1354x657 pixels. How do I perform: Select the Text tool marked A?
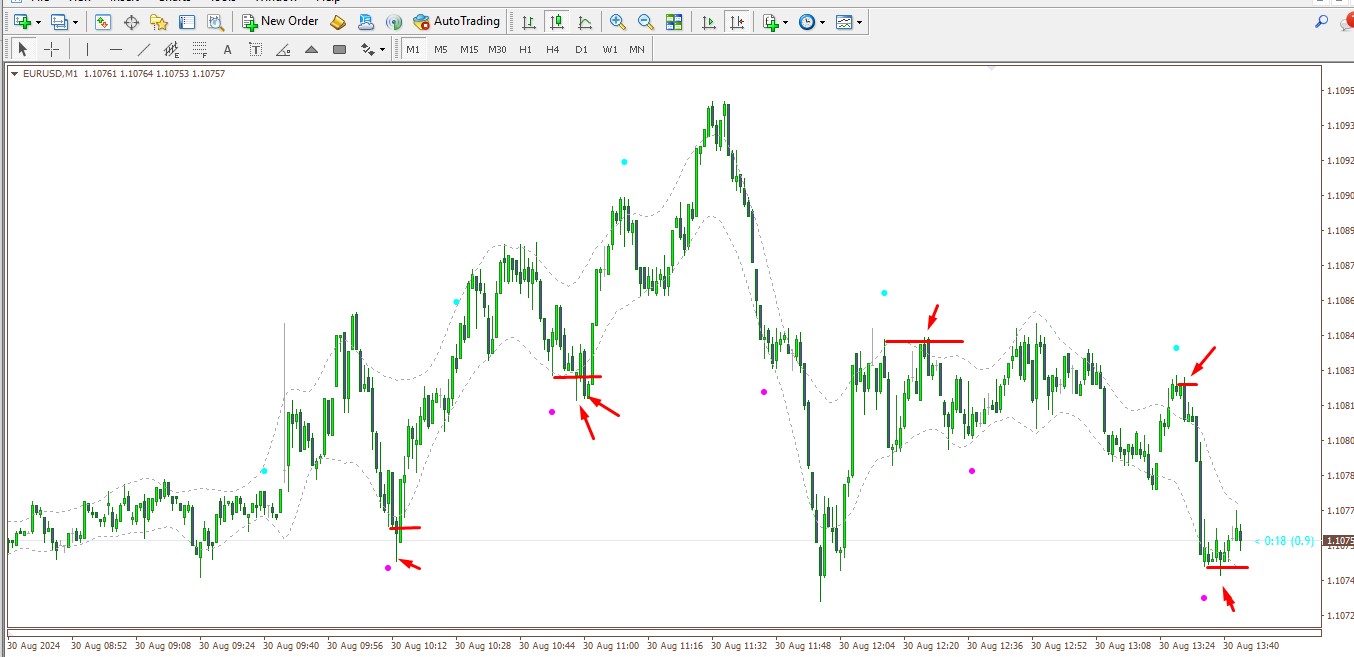[228, 49]
